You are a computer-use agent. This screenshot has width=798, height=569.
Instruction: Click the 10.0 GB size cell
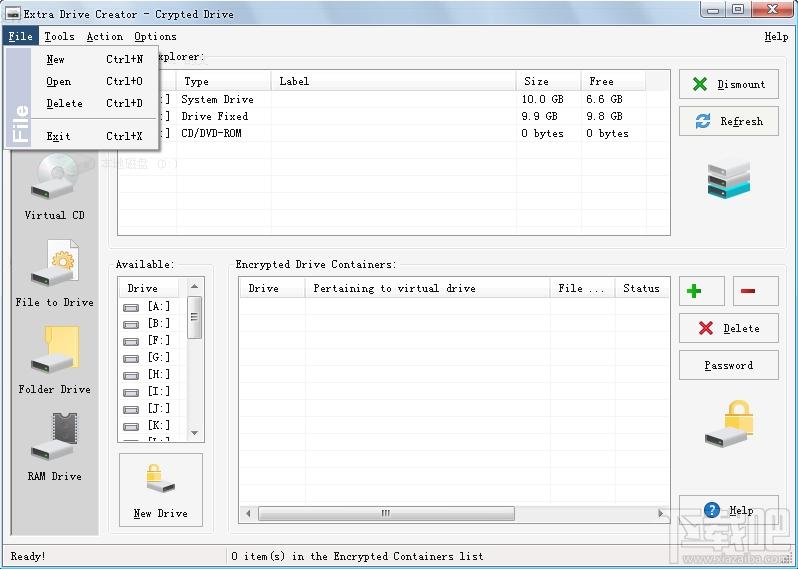[x=543, y=99]
